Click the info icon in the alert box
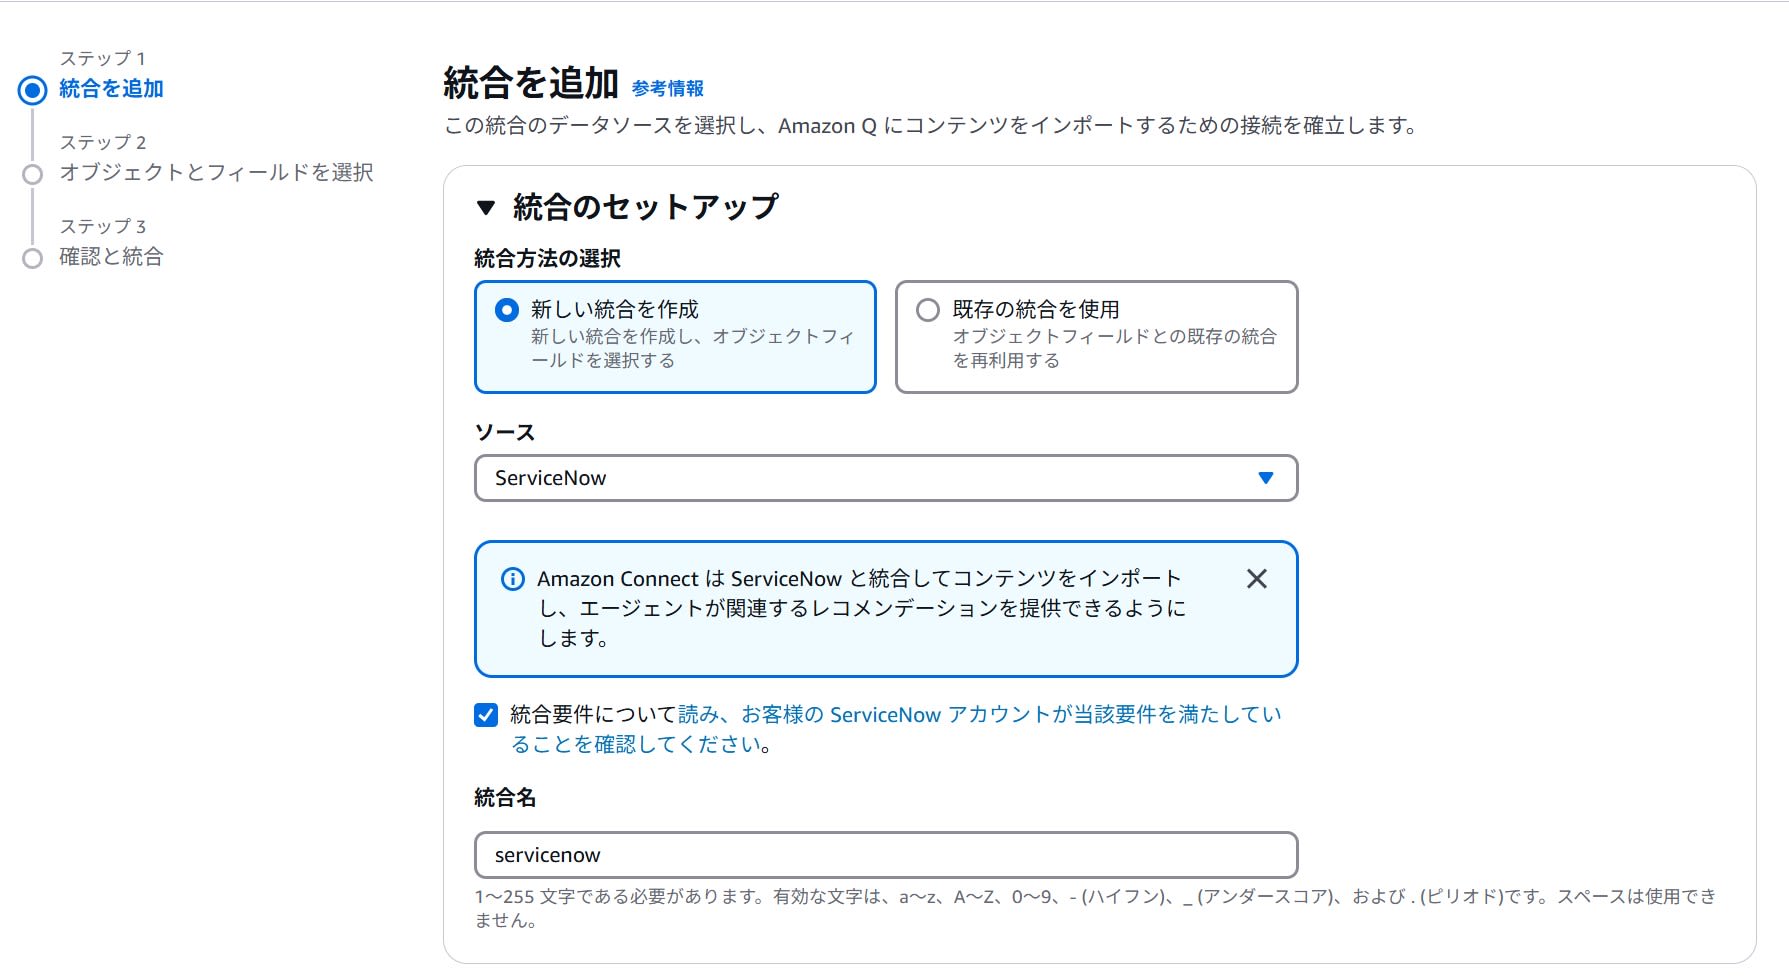 pos(512,579)
